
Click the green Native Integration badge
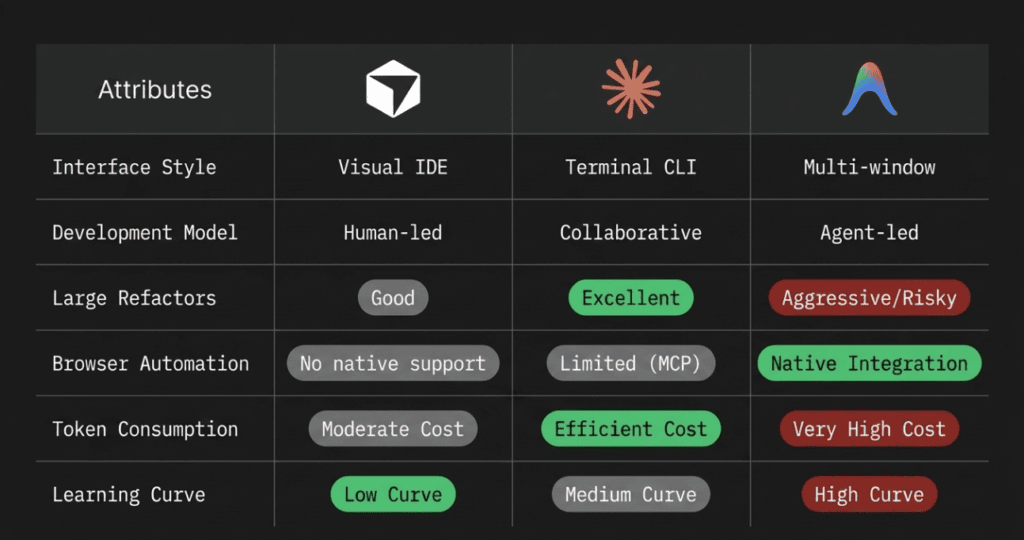(x=869, y=363)
